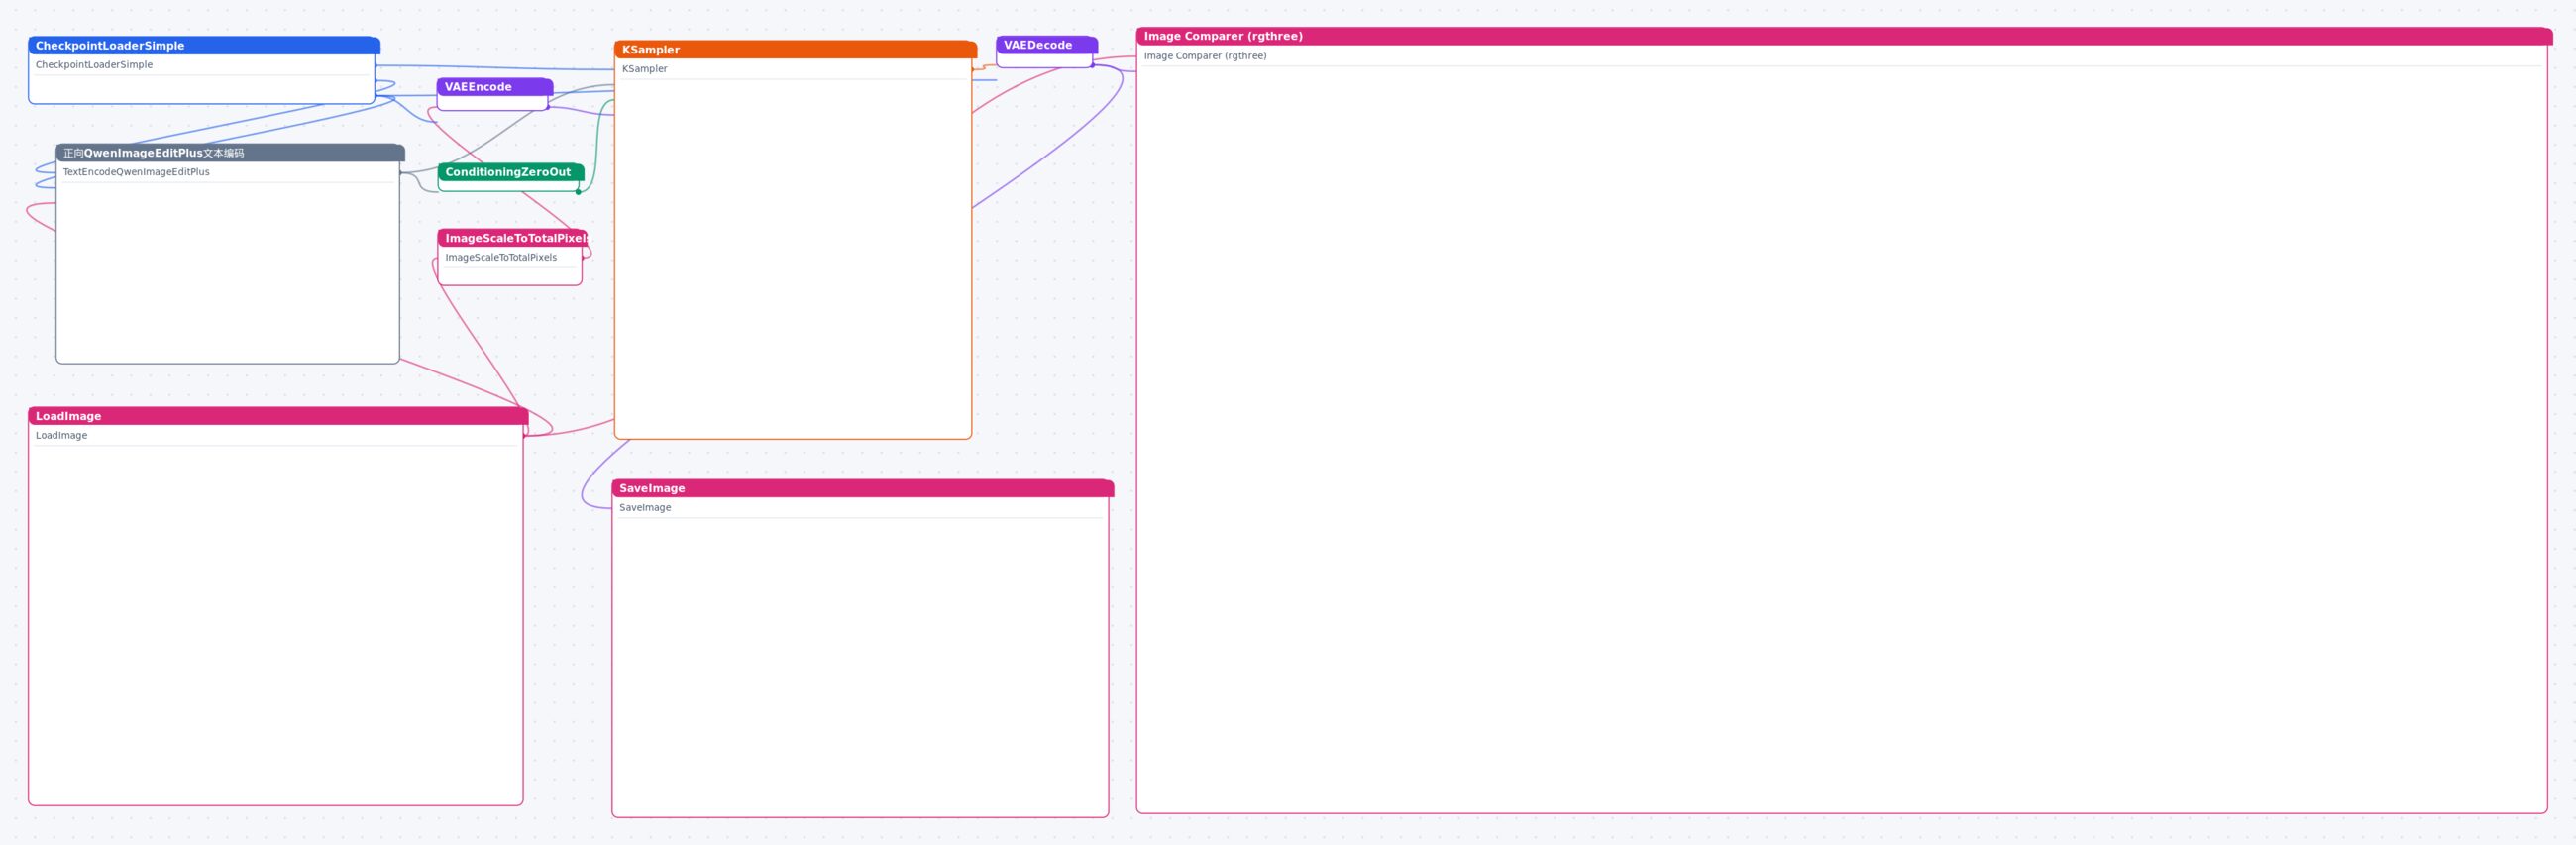
Task: Select the ConditioningZeroOut node header
Action: click(511, 172)
